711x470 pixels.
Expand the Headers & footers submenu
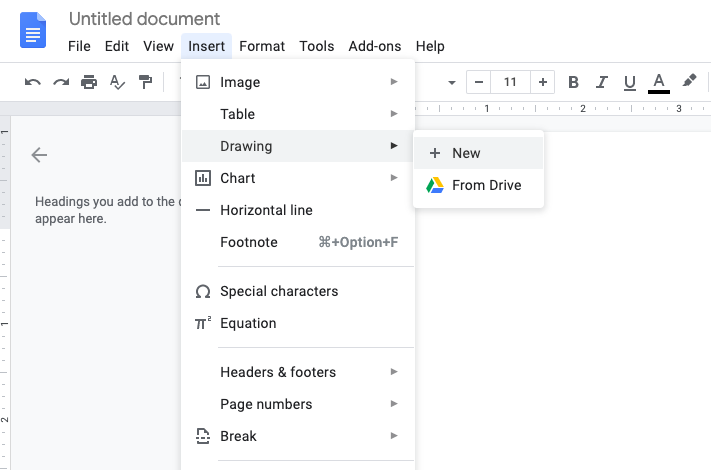297,372
